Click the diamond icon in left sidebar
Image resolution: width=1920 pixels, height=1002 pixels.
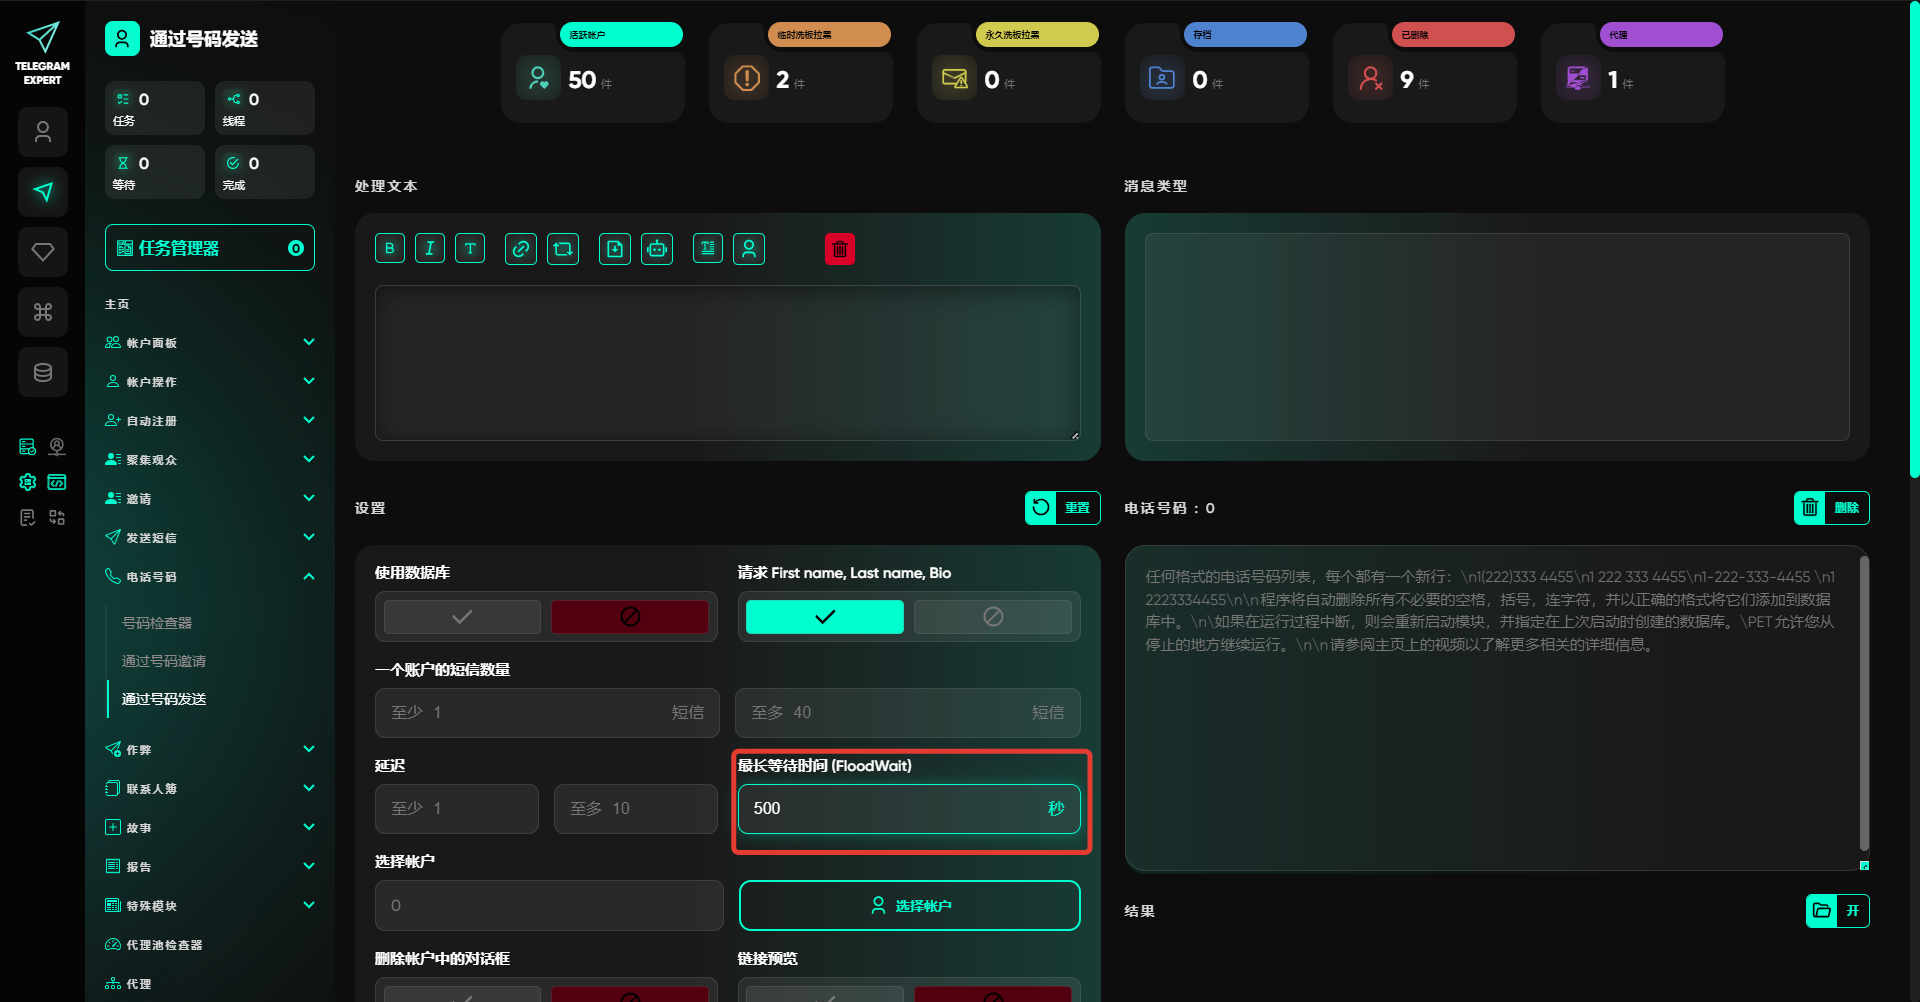point(43,252)
